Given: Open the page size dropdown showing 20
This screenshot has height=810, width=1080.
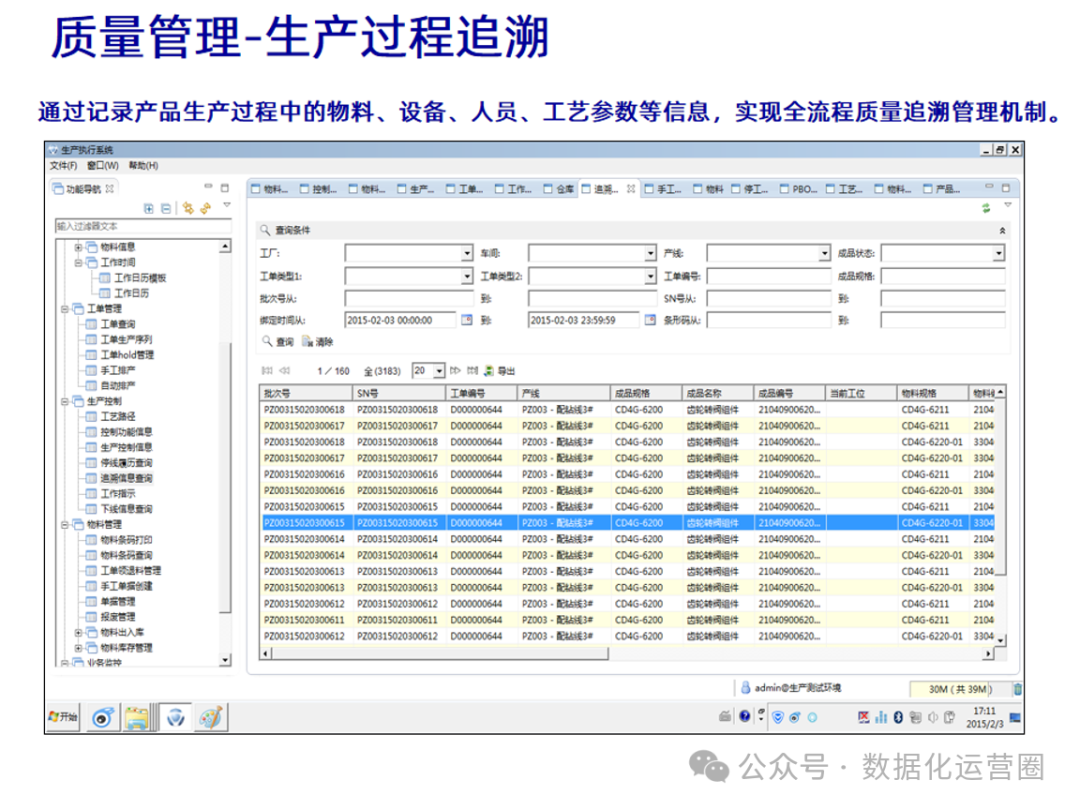Looking at the screenshot, I should 439,371.
